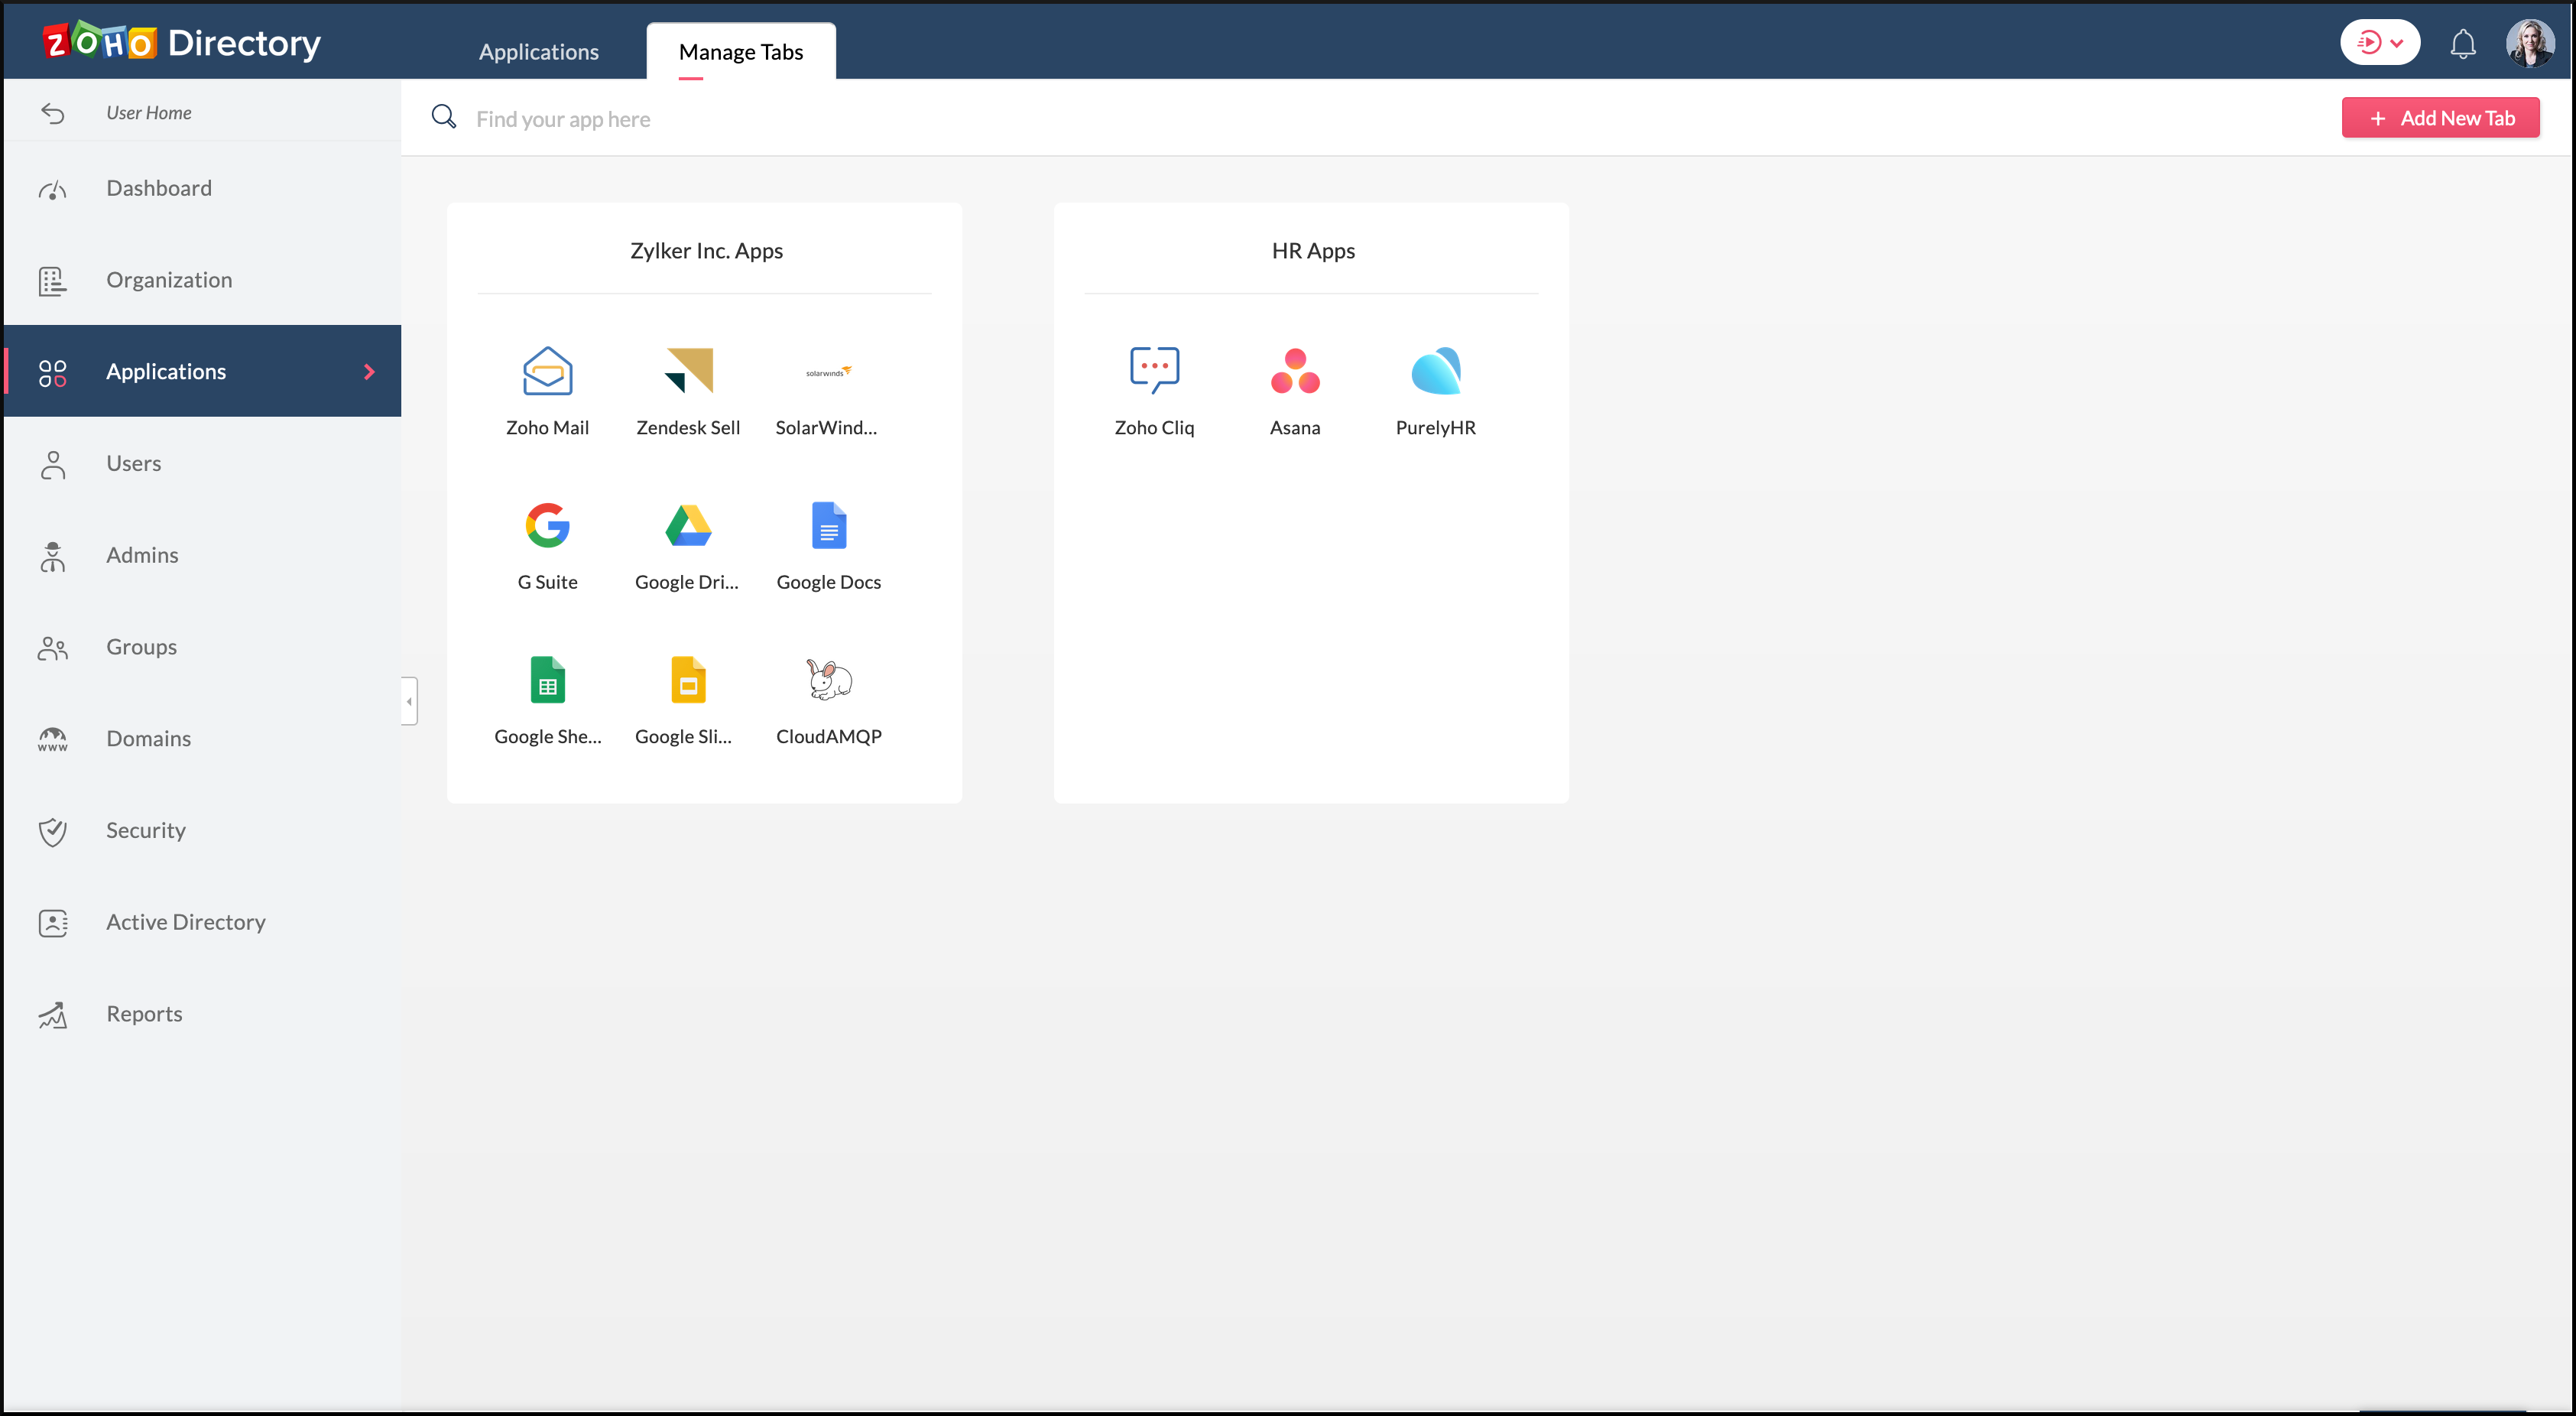Open the Google Drive app icon

[688, 526]
